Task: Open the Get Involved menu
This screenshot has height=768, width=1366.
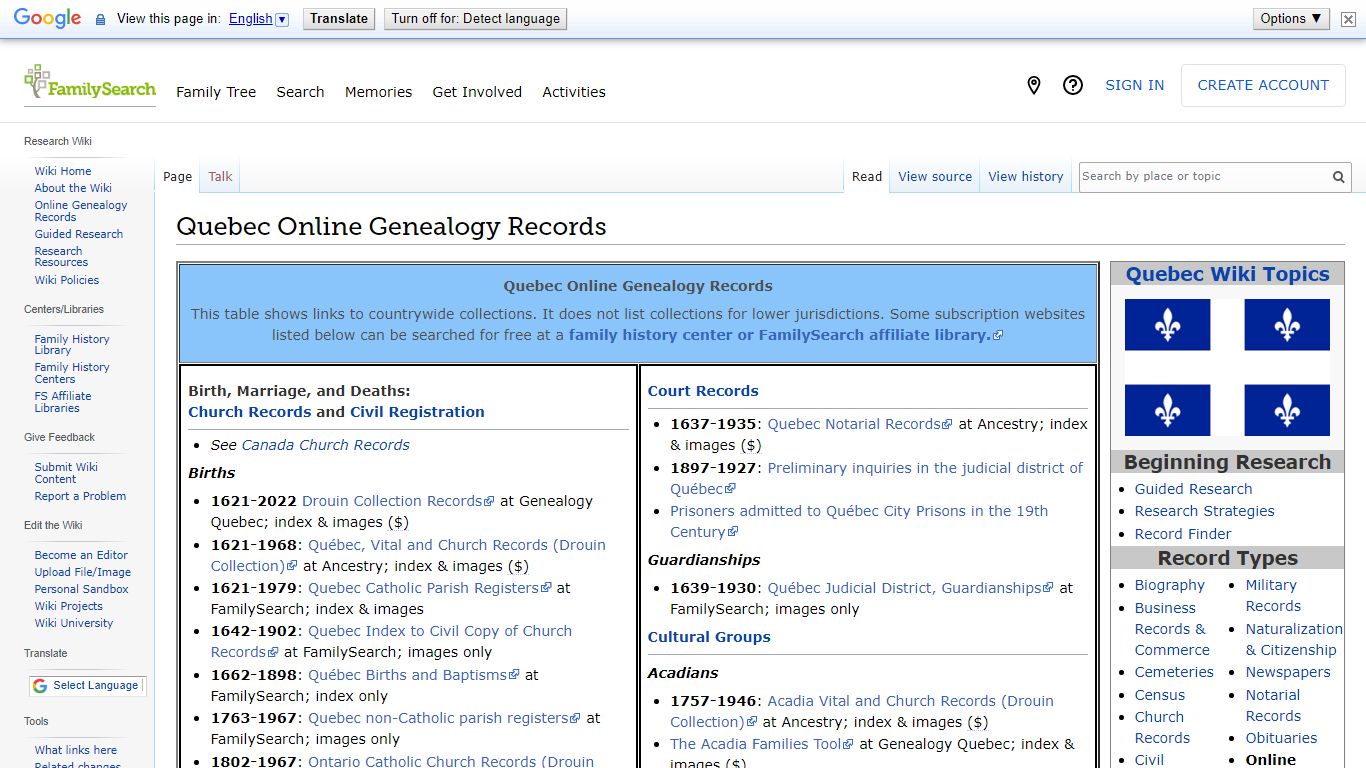Action: 477,92
